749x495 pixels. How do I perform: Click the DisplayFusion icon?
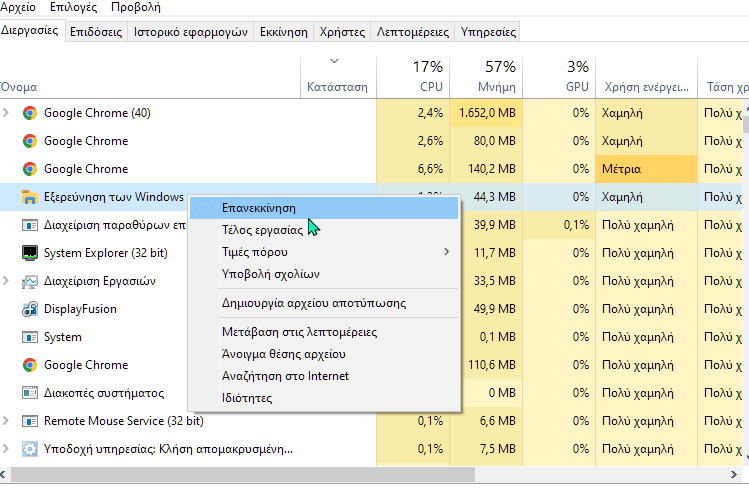click(x=30, y=309)
